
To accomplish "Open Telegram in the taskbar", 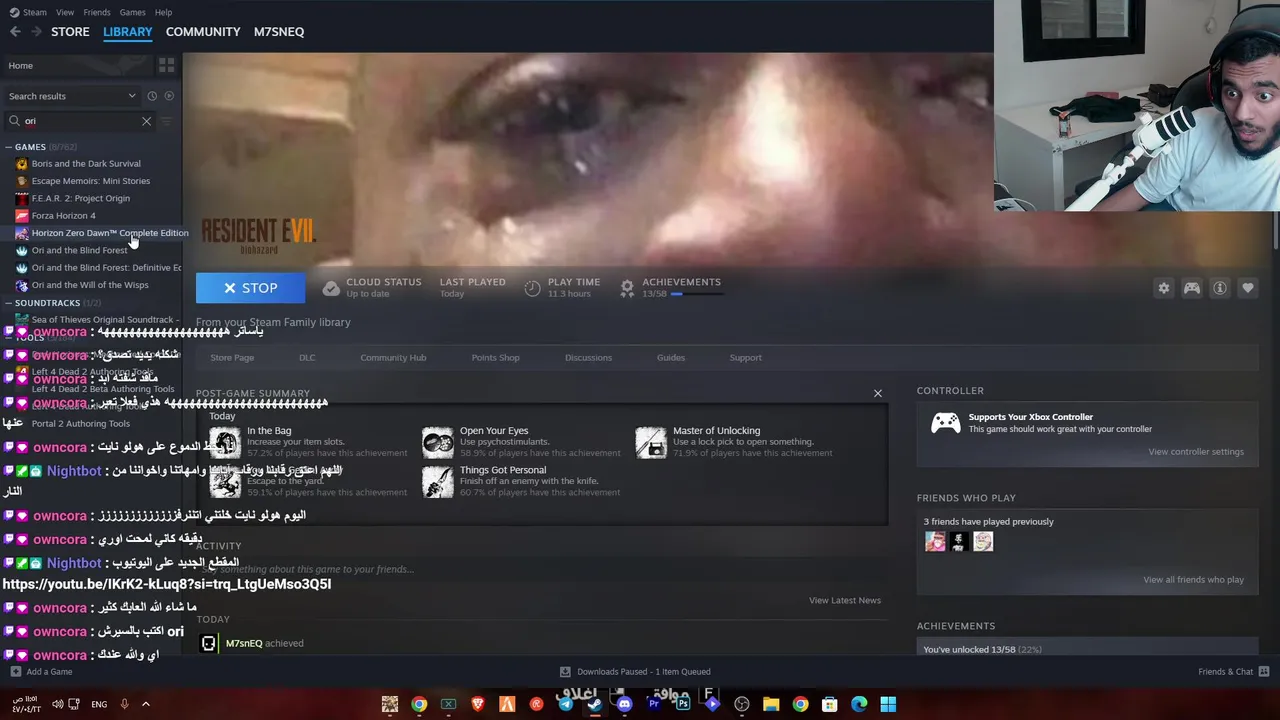I will [566, 704].
